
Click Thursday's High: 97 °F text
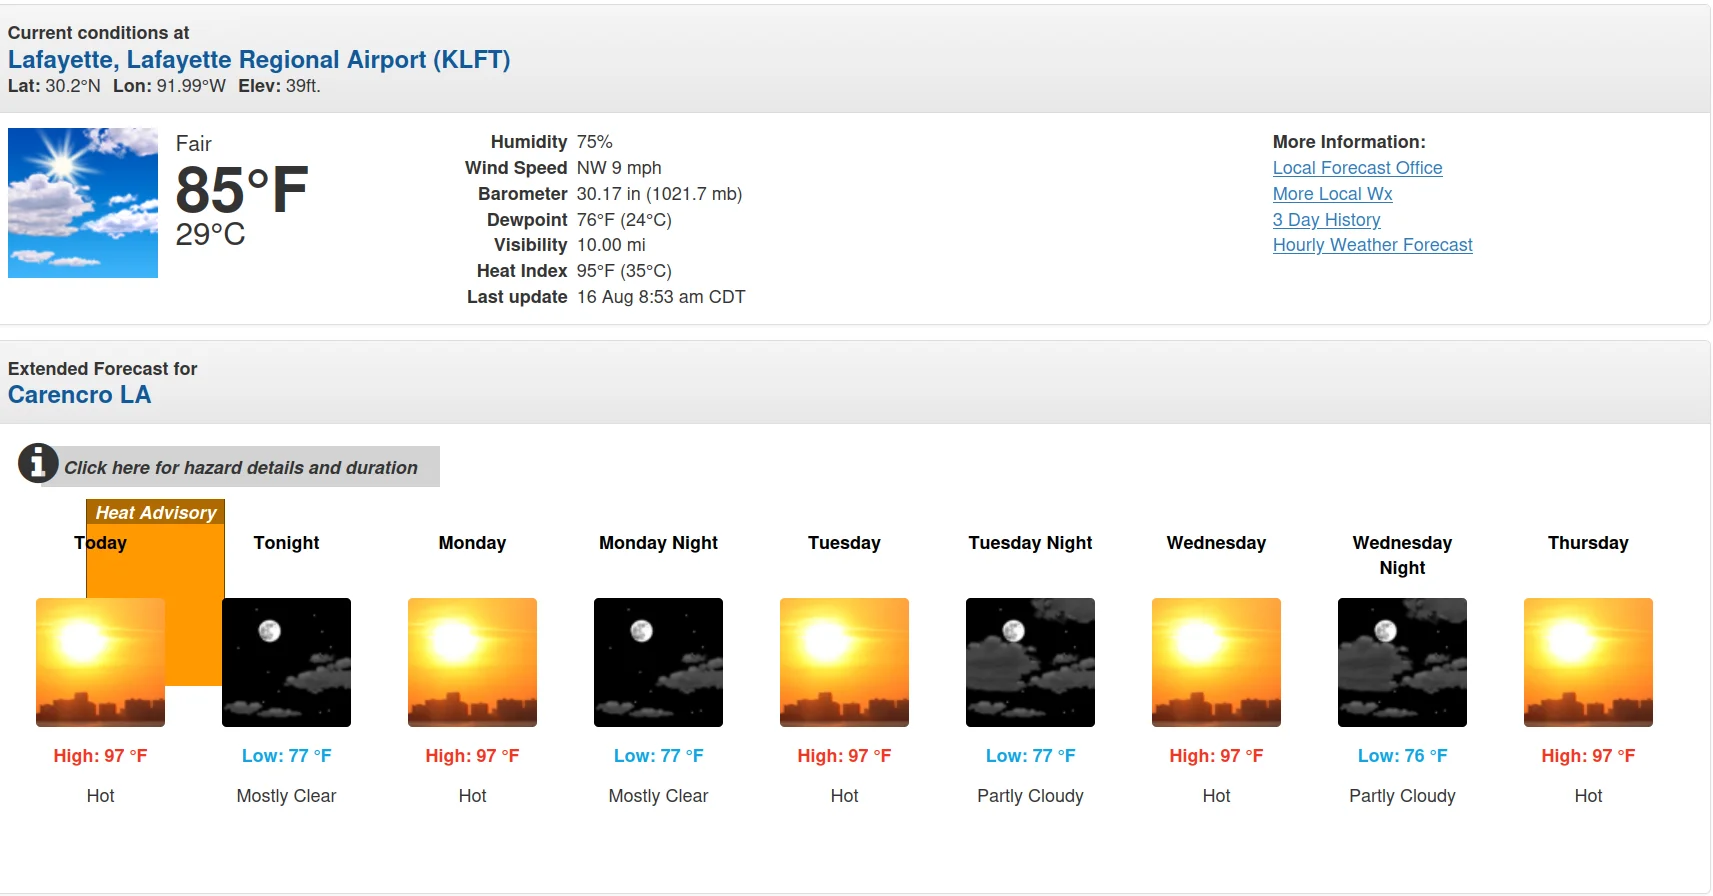(1588, 756)
